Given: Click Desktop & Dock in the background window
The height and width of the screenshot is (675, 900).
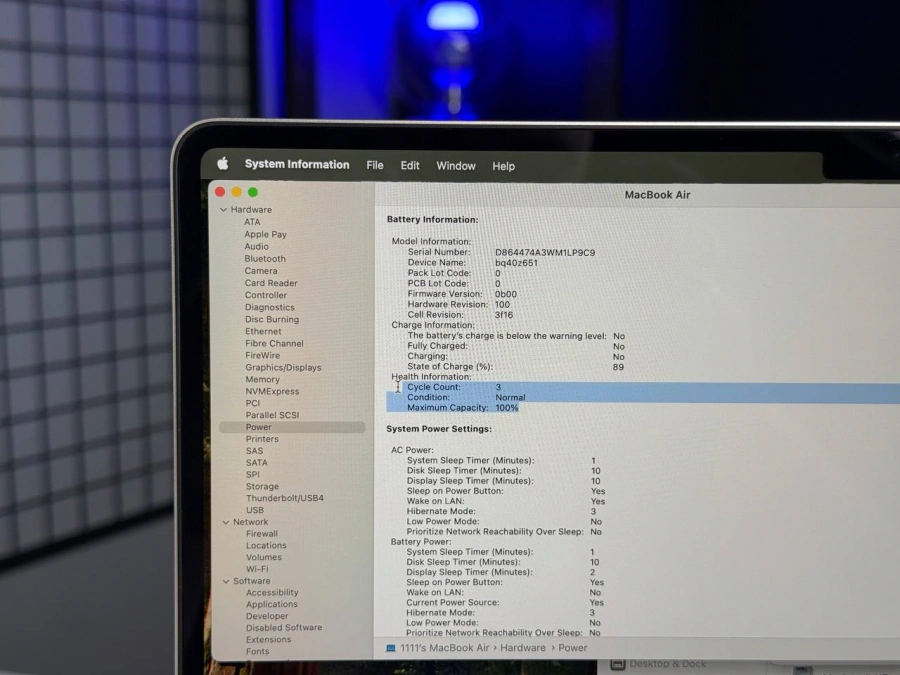Looking at the screenshot, I should point(668,662).
